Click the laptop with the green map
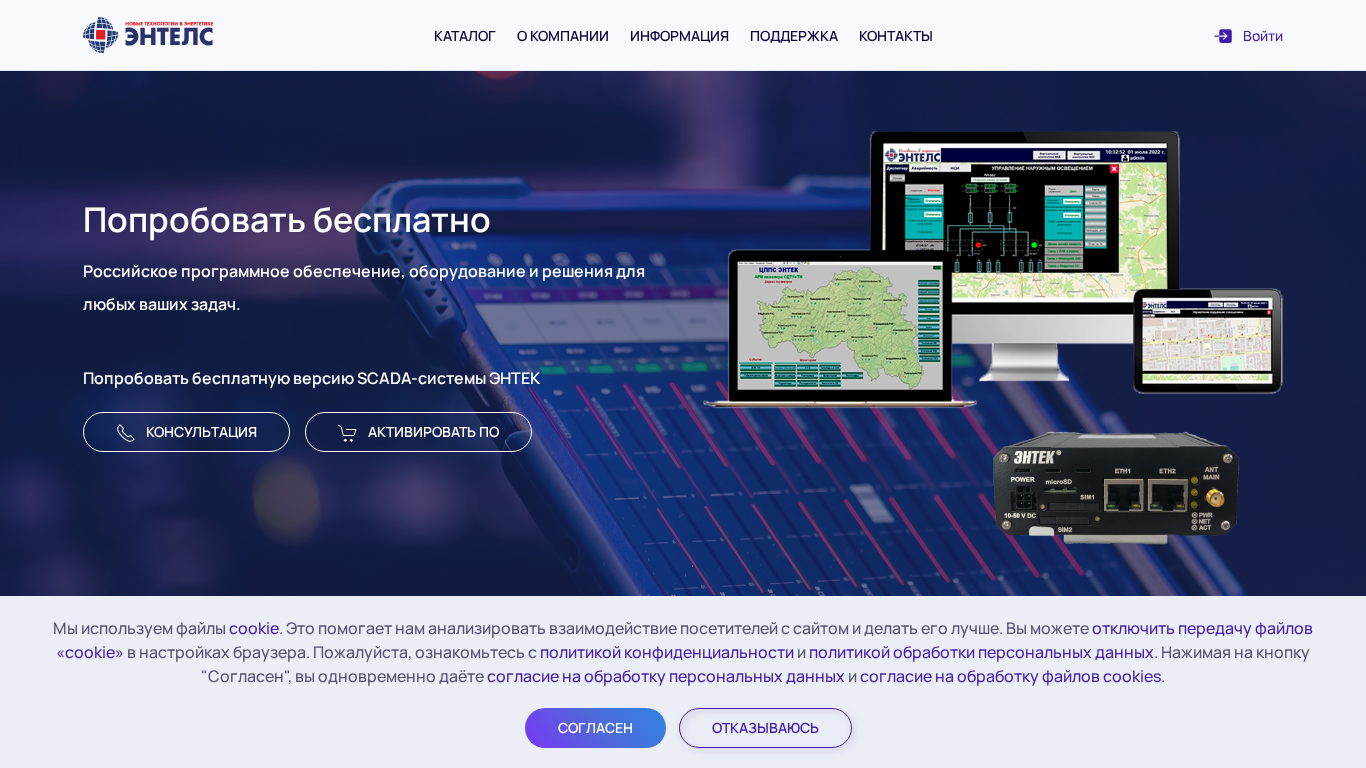 (x=840, y=329)
